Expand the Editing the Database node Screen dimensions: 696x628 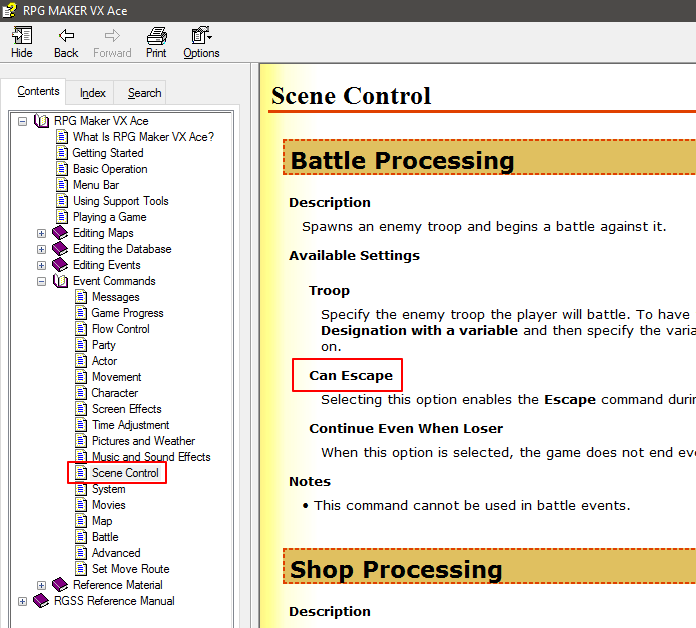click(41, 249)
